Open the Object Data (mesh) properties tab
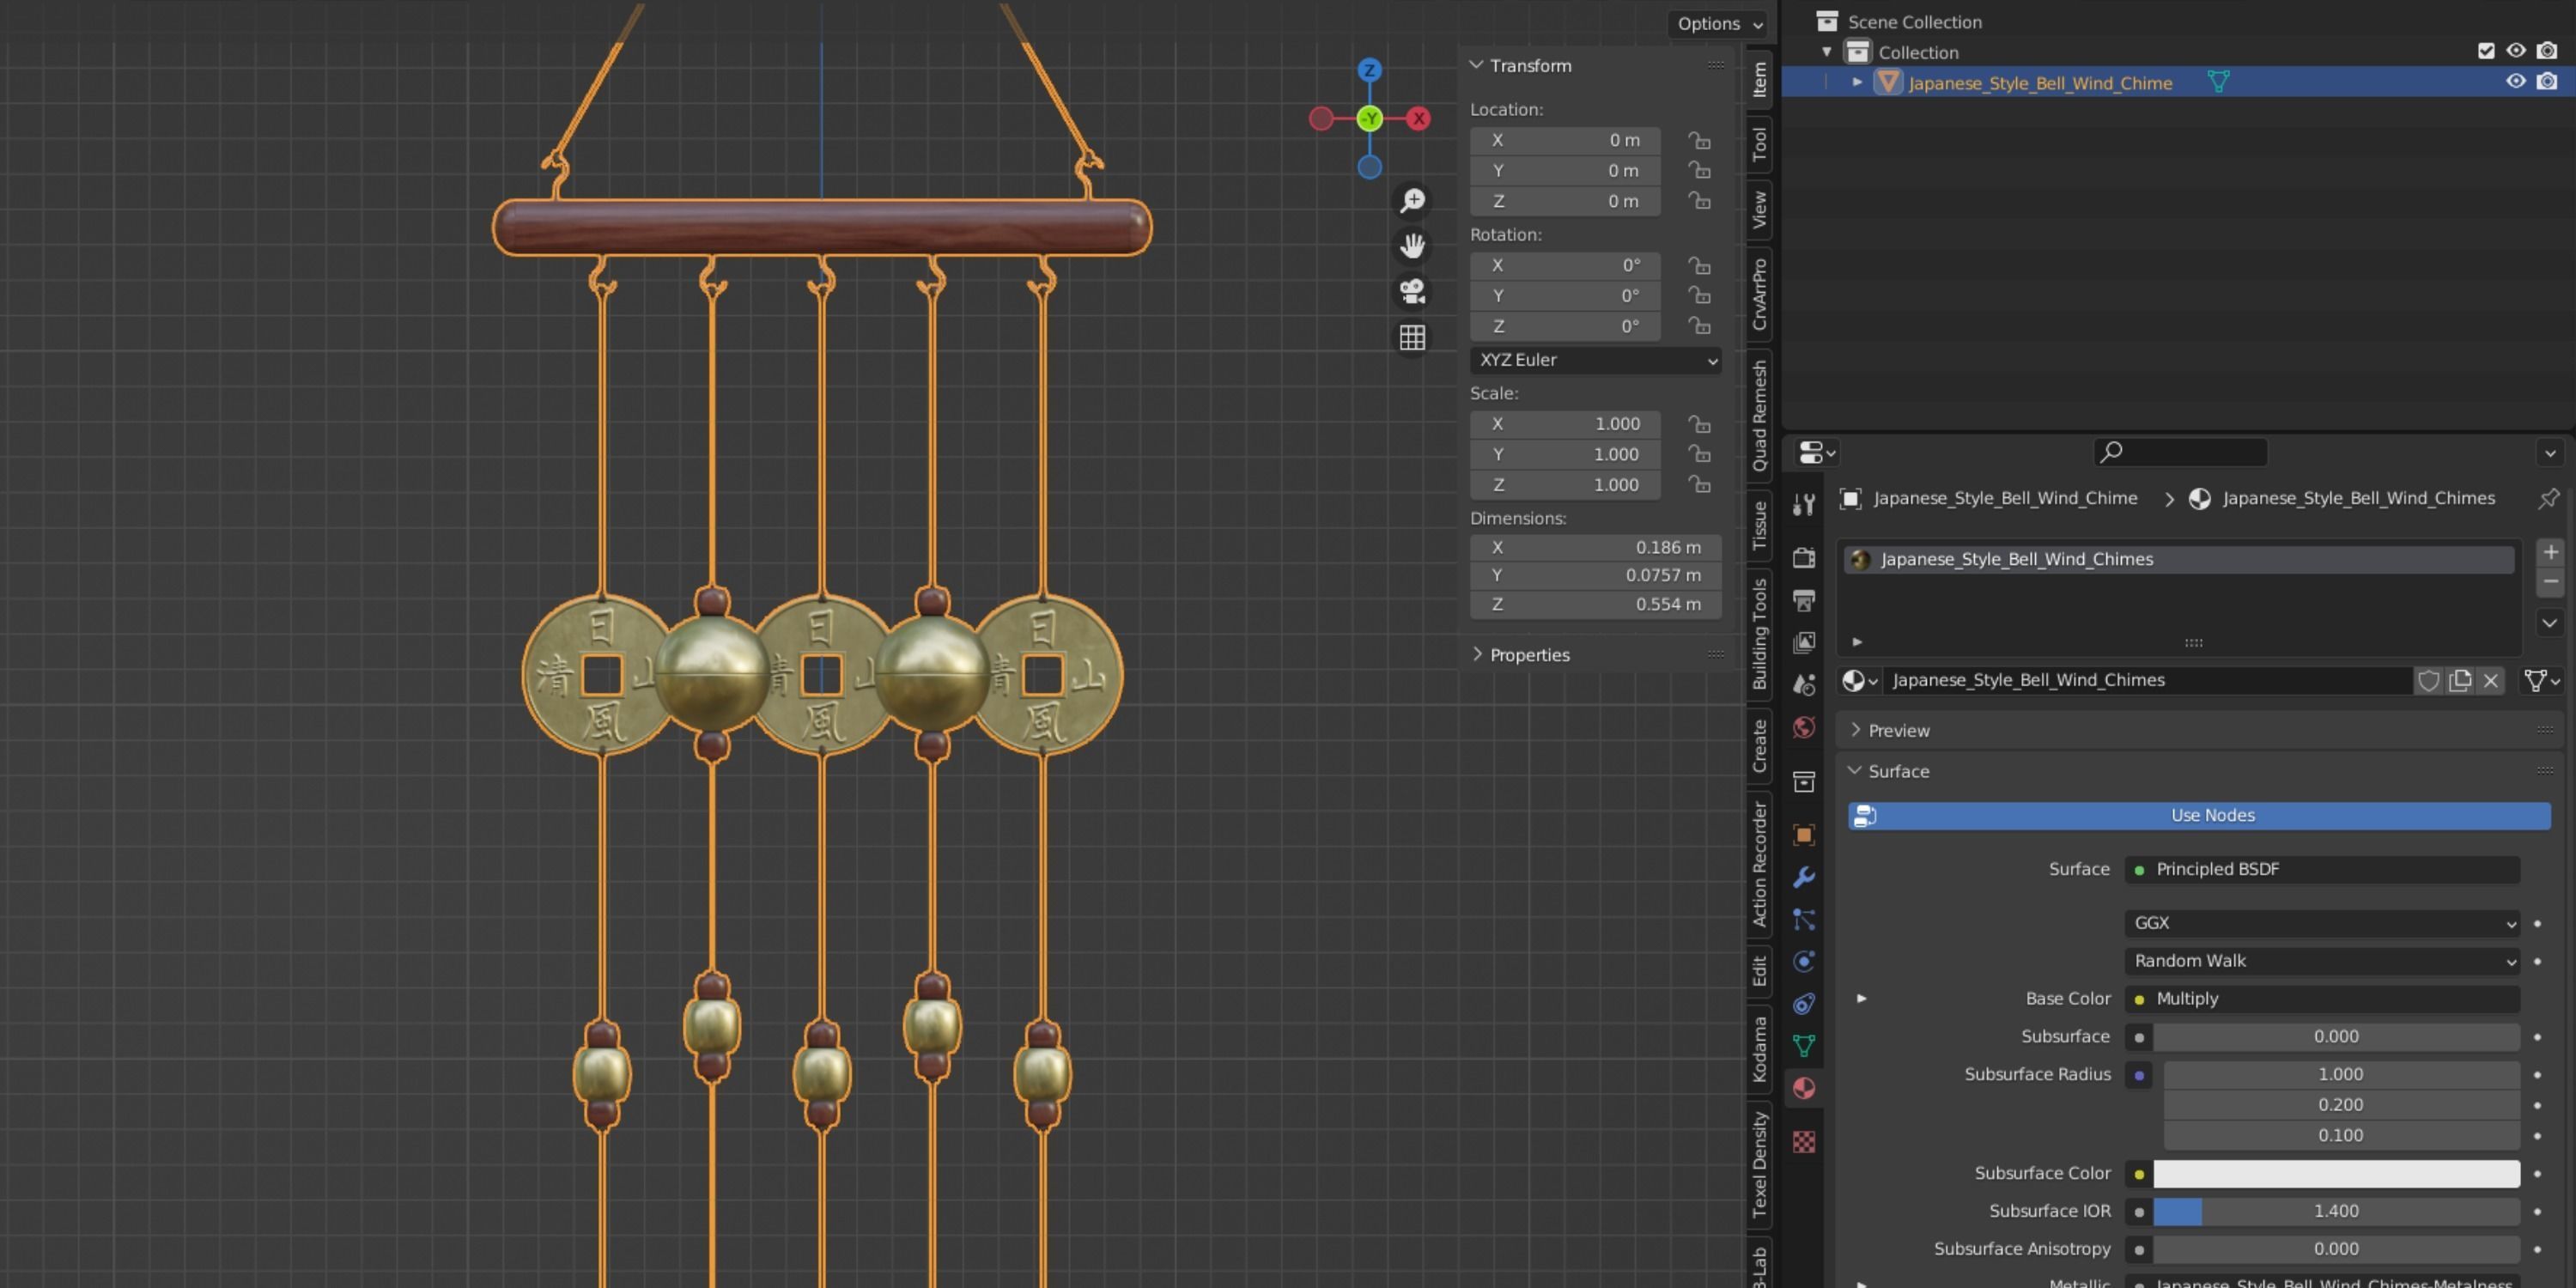 (x=1804, y=1046)
